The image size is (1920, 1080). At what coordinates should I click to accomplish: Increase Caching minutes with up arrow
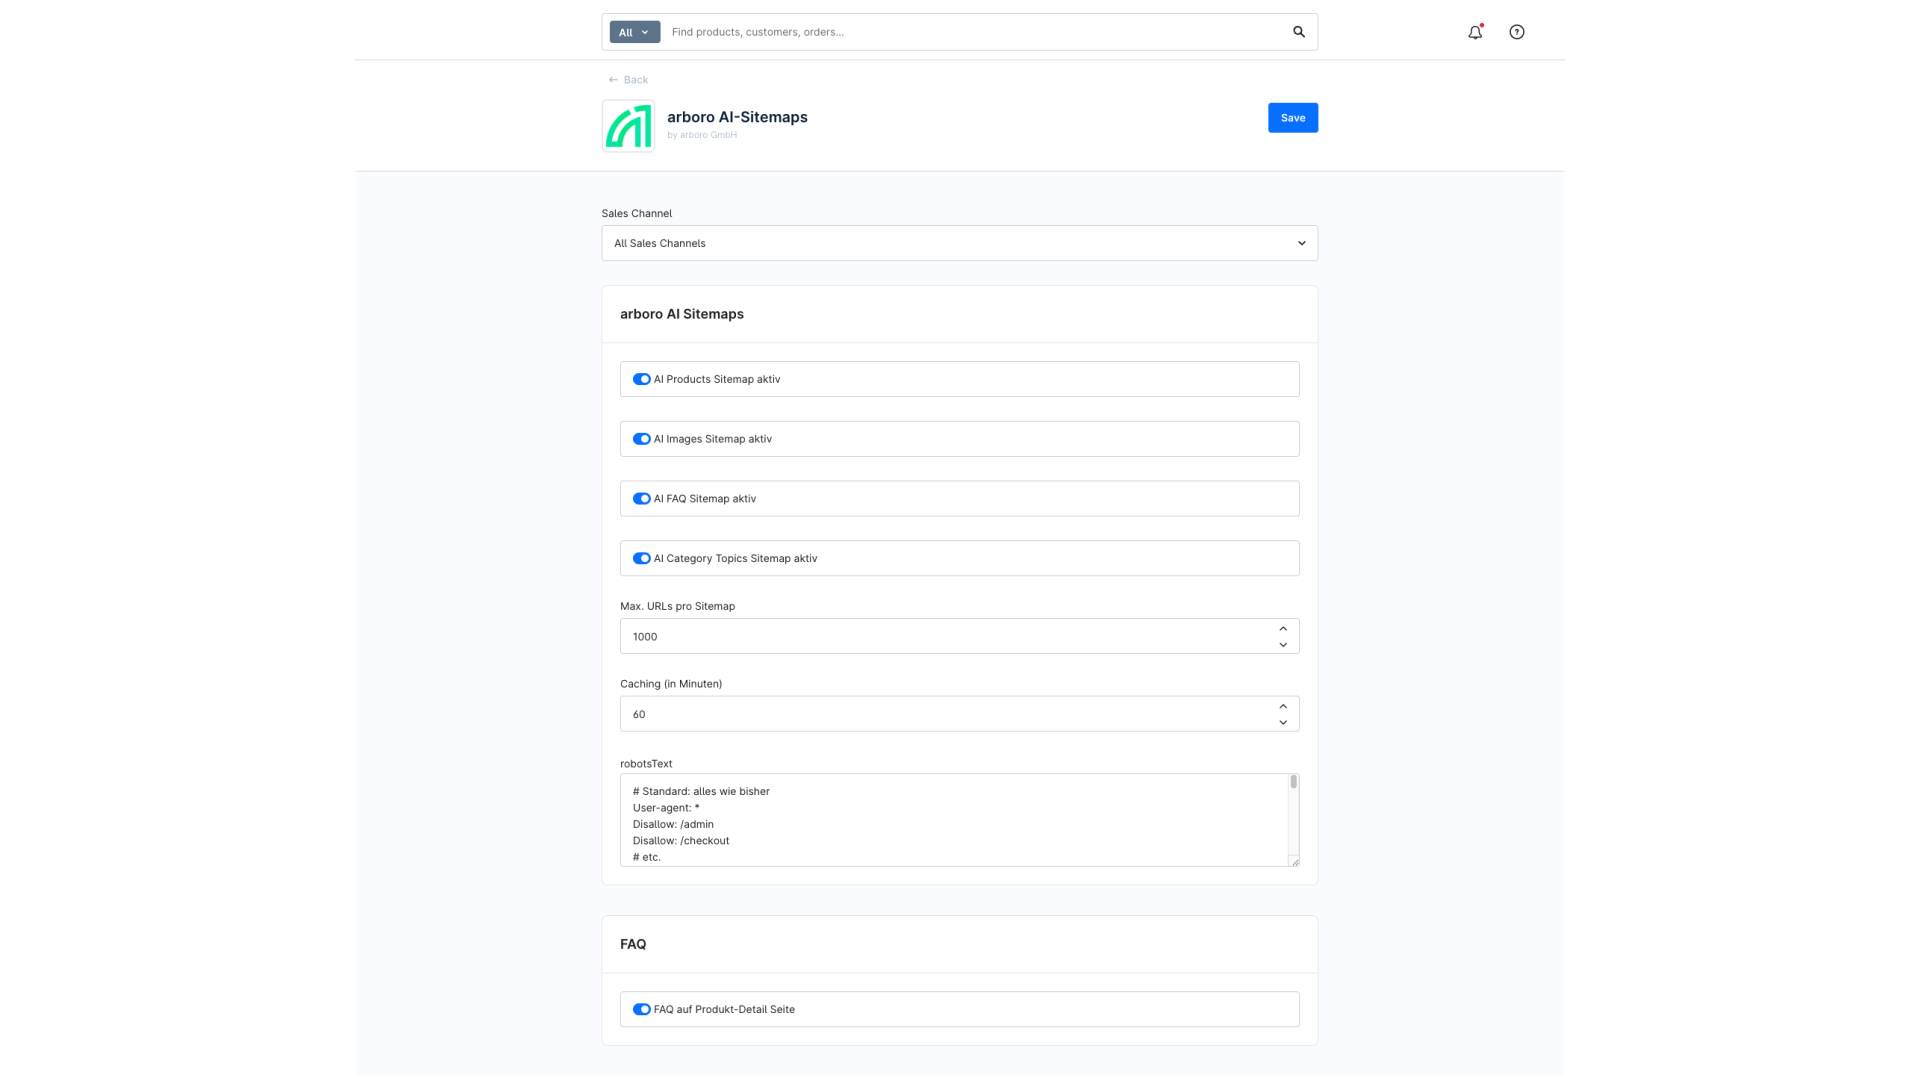[x=1283, y=706]
